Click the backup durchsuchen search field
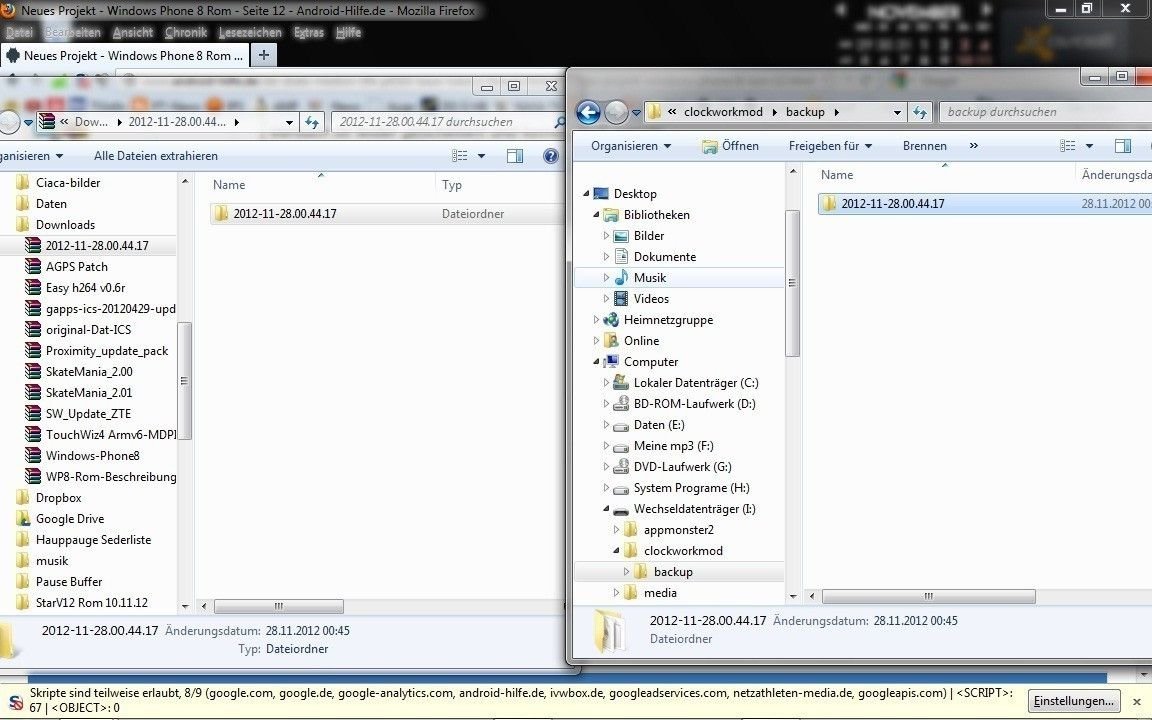This screenshot has width=1152, height=720. point(1045,112)
